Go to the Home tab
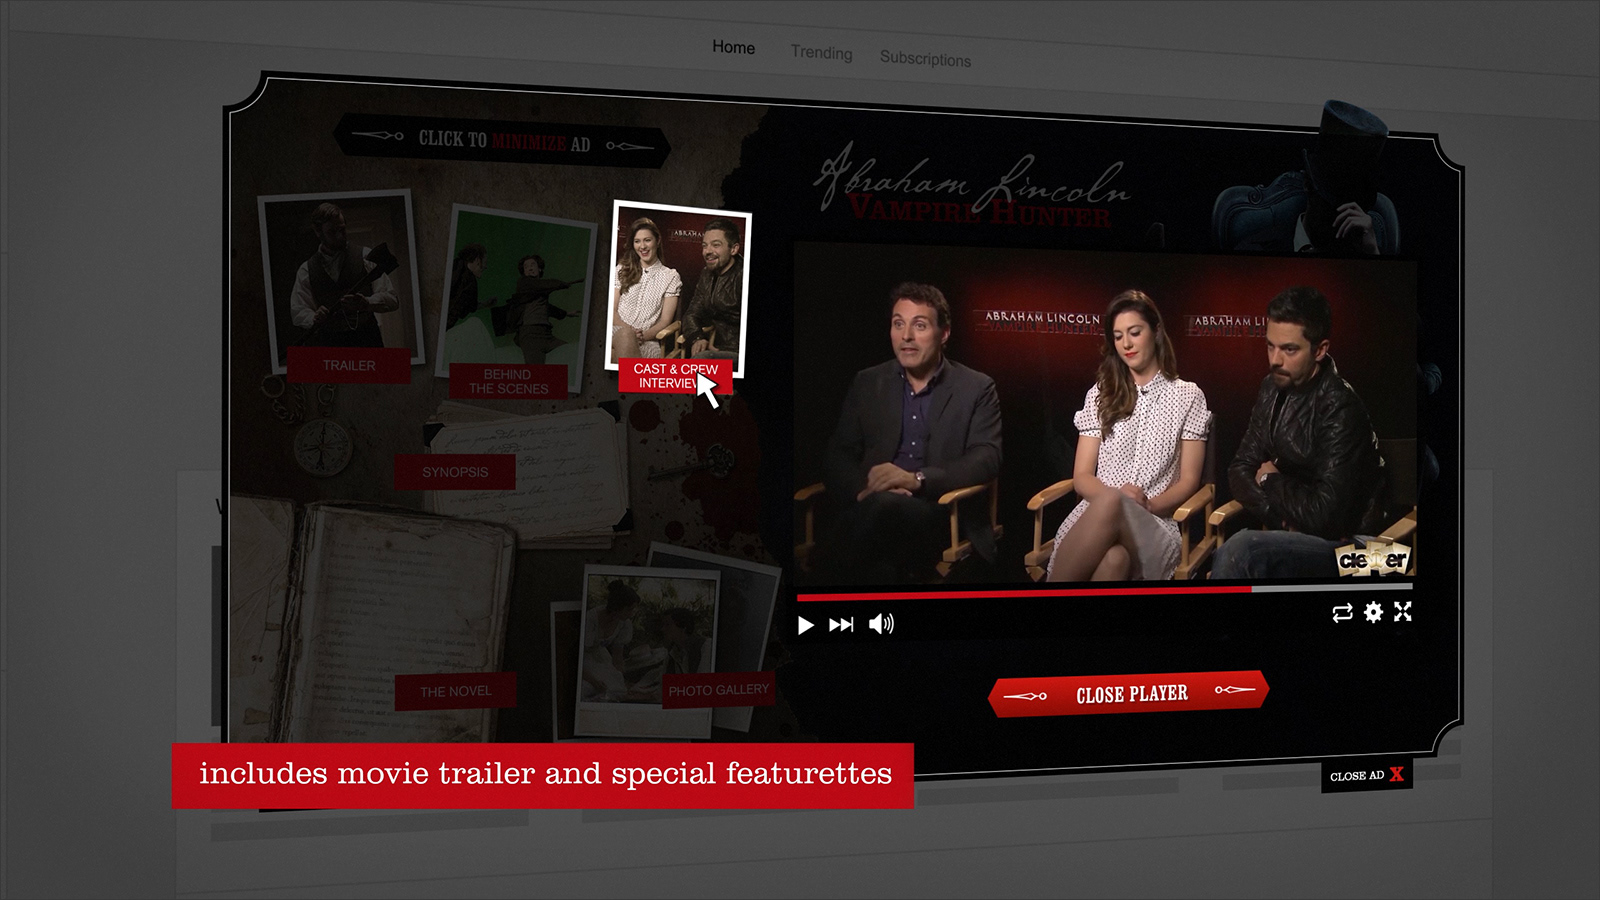The width and height of the screenshot is (1600, 900). tap(733, 47)
